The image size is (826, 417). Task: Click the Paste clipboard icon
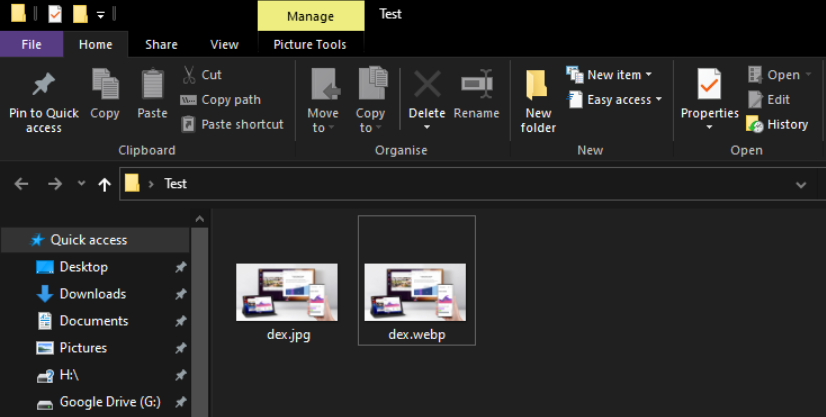[x=152, y=86]
